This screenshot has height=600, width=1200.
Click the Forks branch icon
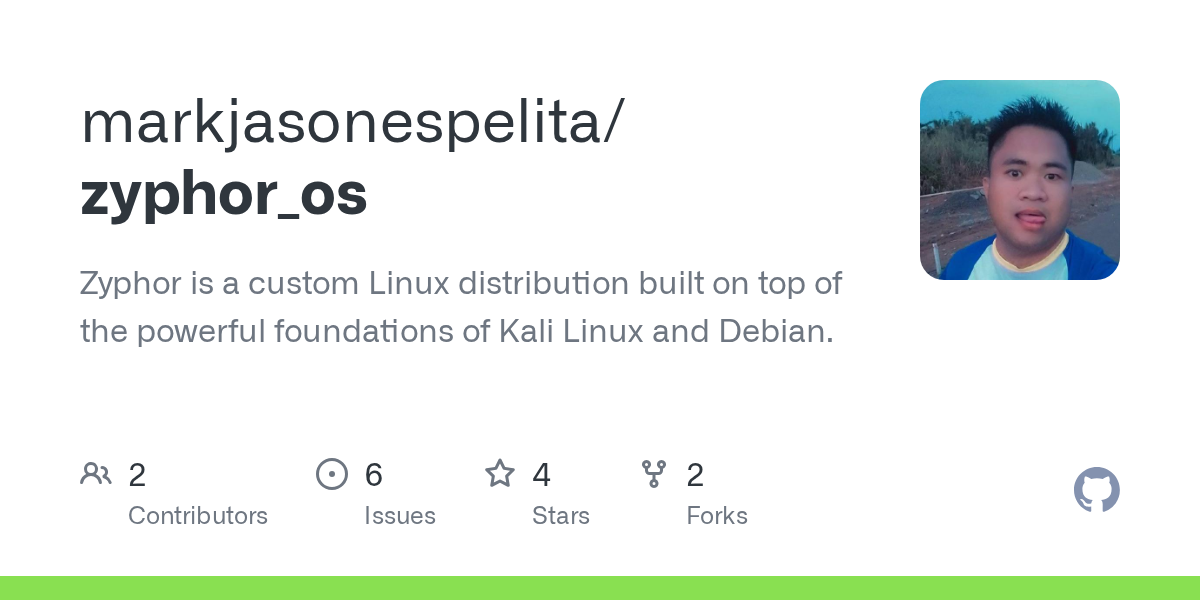pyautogui.click(x=654, y=474)
